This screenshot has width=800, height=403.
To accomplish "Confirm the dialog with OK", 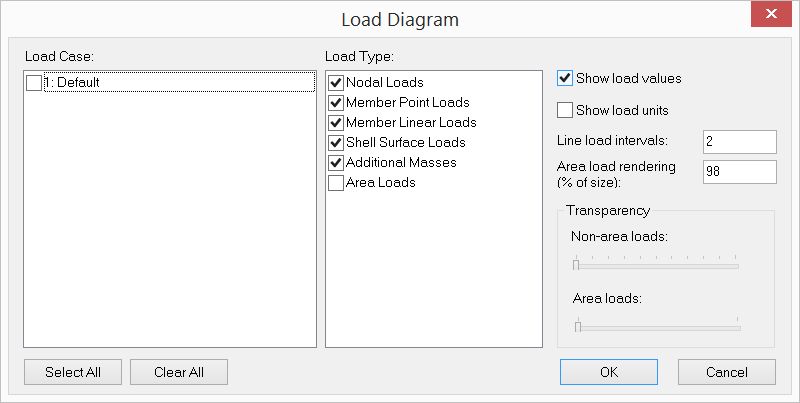I will click(x=609, y=372).
